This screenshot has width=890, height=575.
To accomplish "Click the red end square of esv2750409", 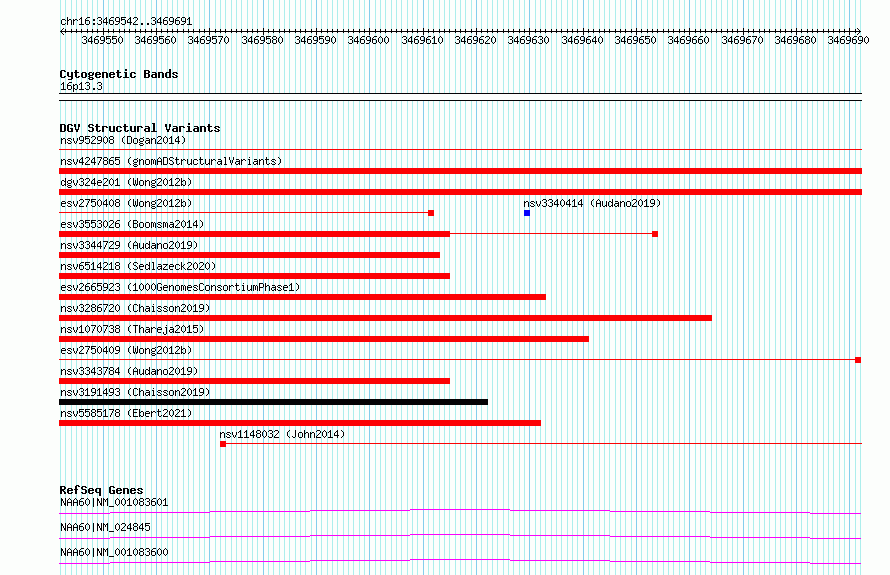I will pos(858,360).
